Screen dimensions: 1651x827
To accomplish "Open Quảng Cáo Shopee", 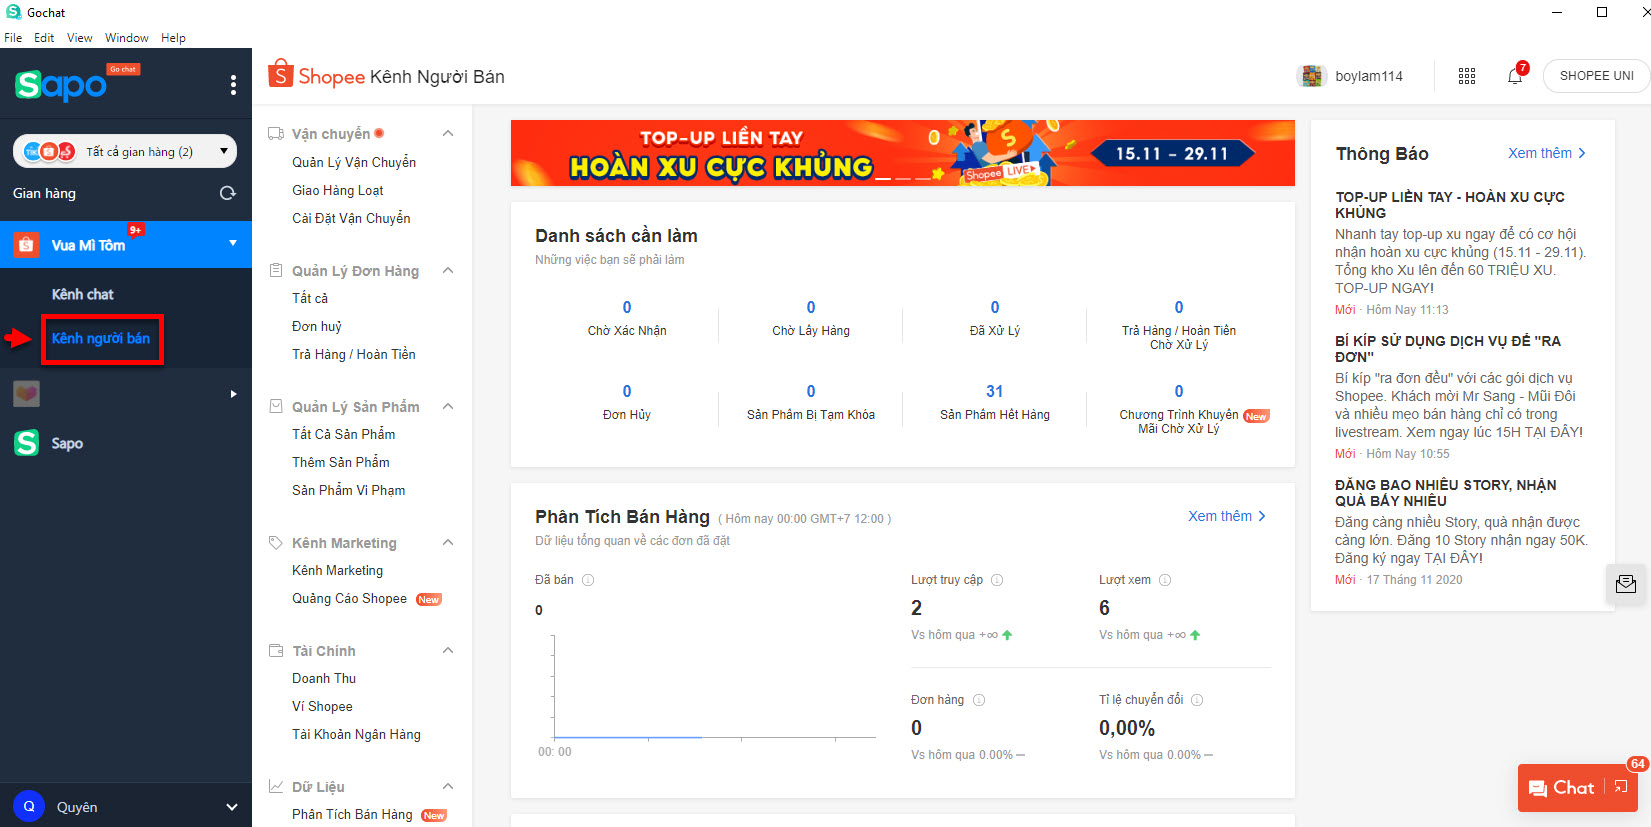I will pyautogui.click(x=350, y=598).
